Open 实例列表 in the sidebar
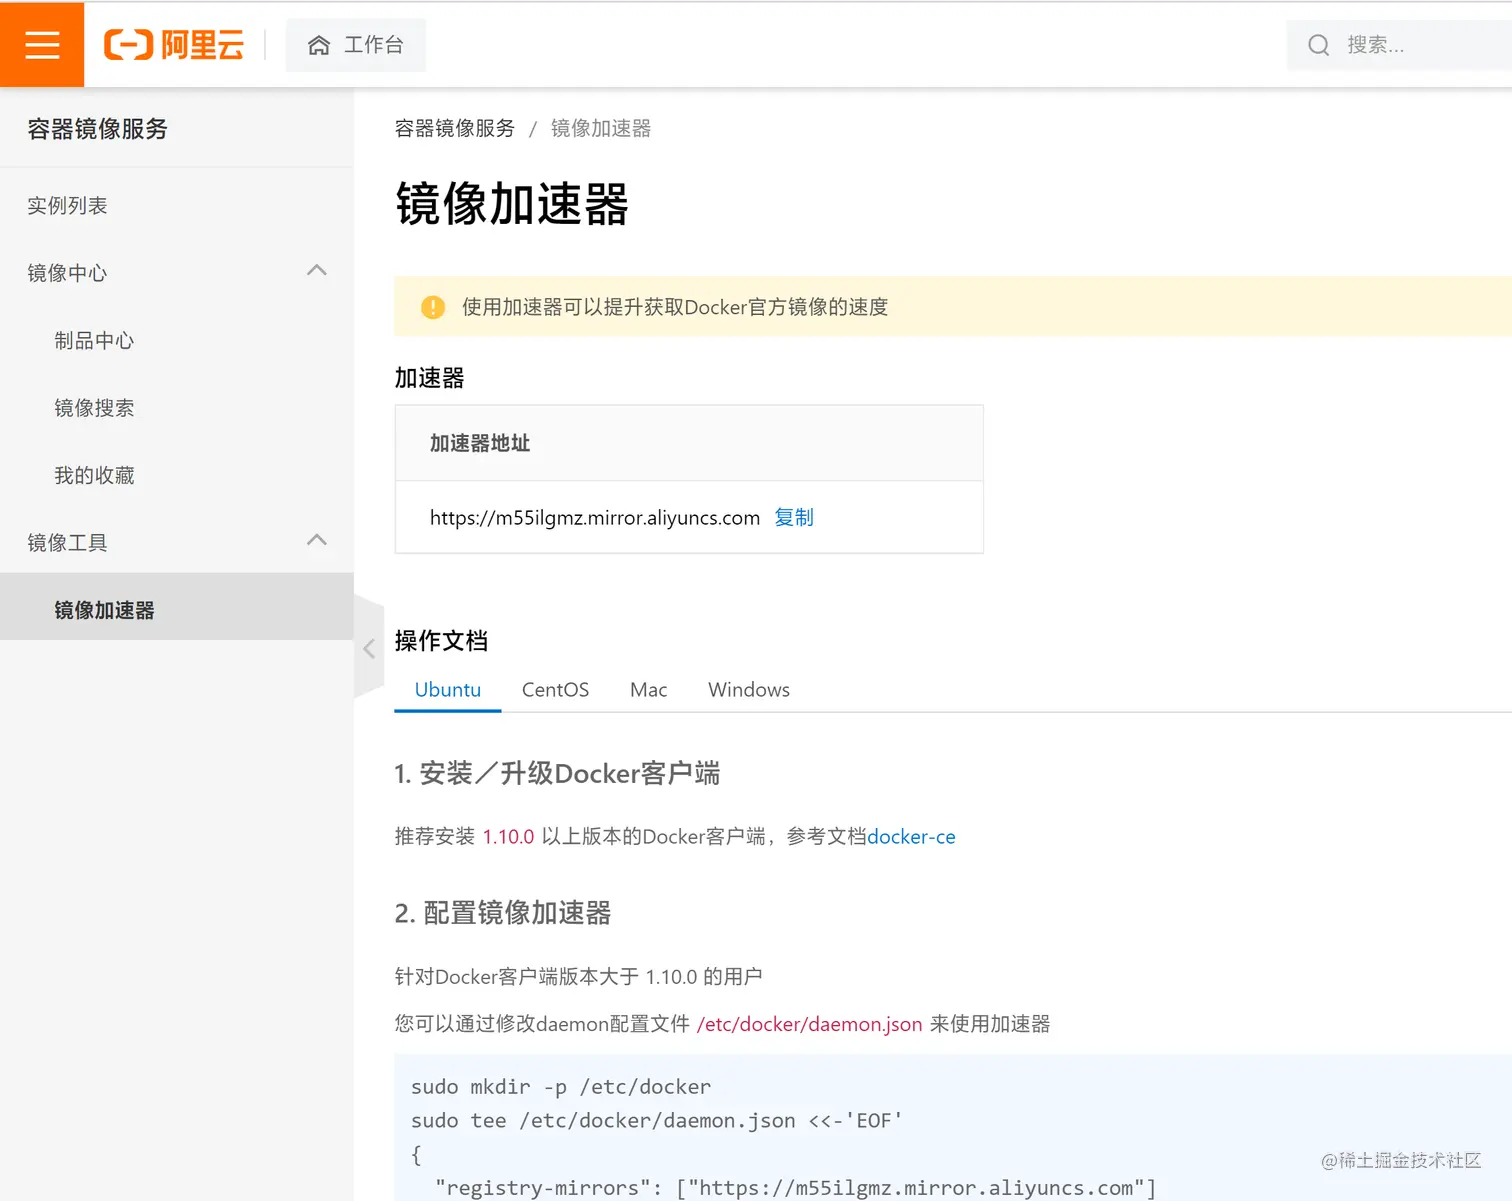The image size is (1512, 1201). (x=67, y=205)
